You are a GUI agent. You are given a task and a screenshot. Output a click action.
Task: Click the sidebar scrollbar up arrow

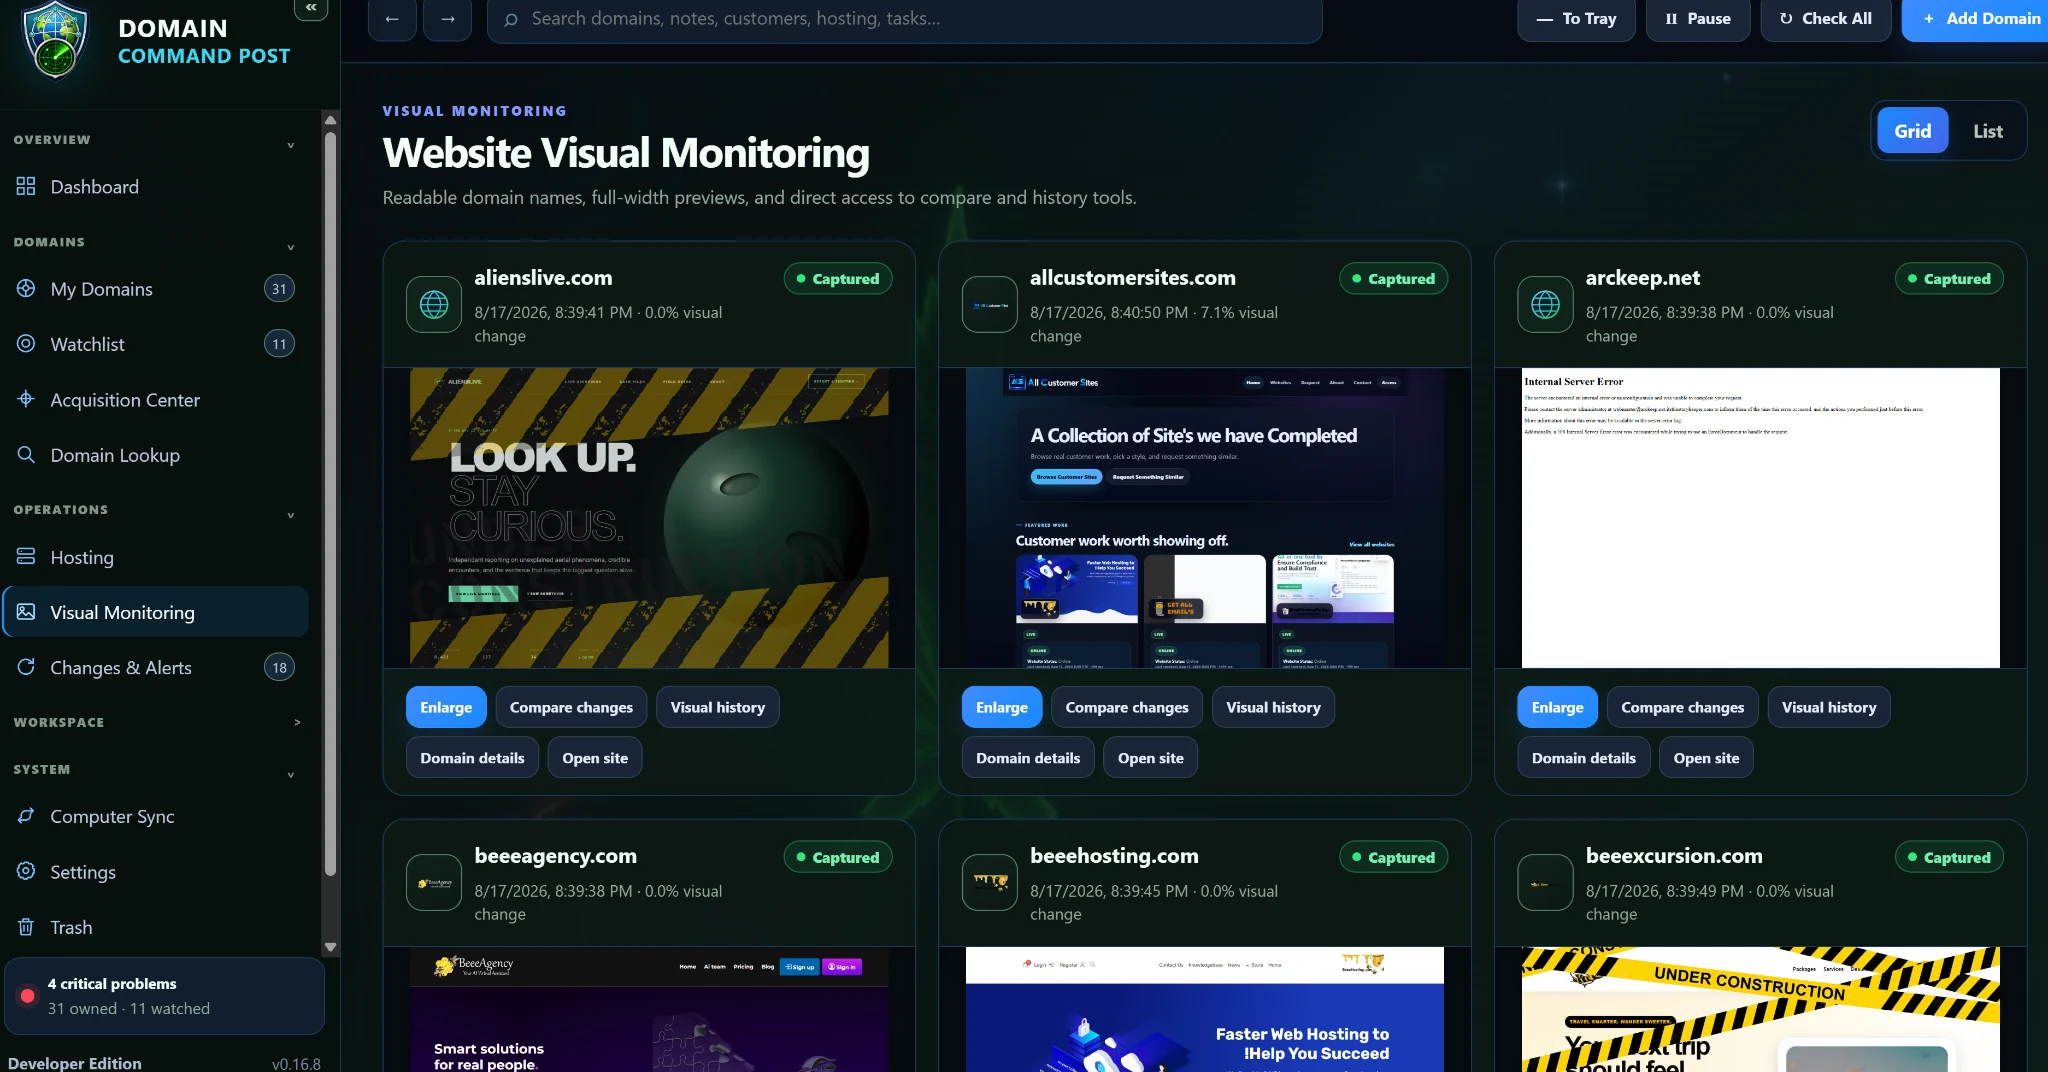[x=330, y=119]
